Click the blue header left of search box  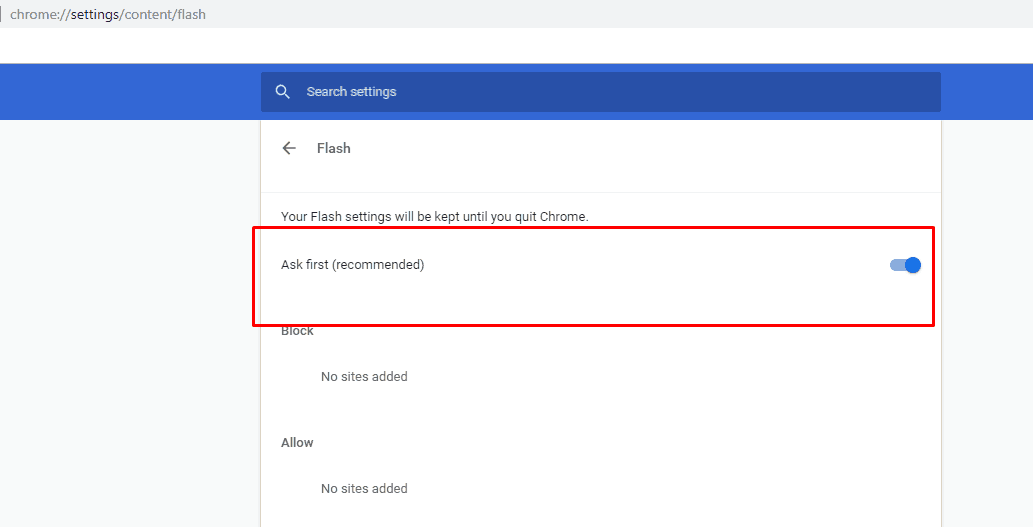(130, 92)
